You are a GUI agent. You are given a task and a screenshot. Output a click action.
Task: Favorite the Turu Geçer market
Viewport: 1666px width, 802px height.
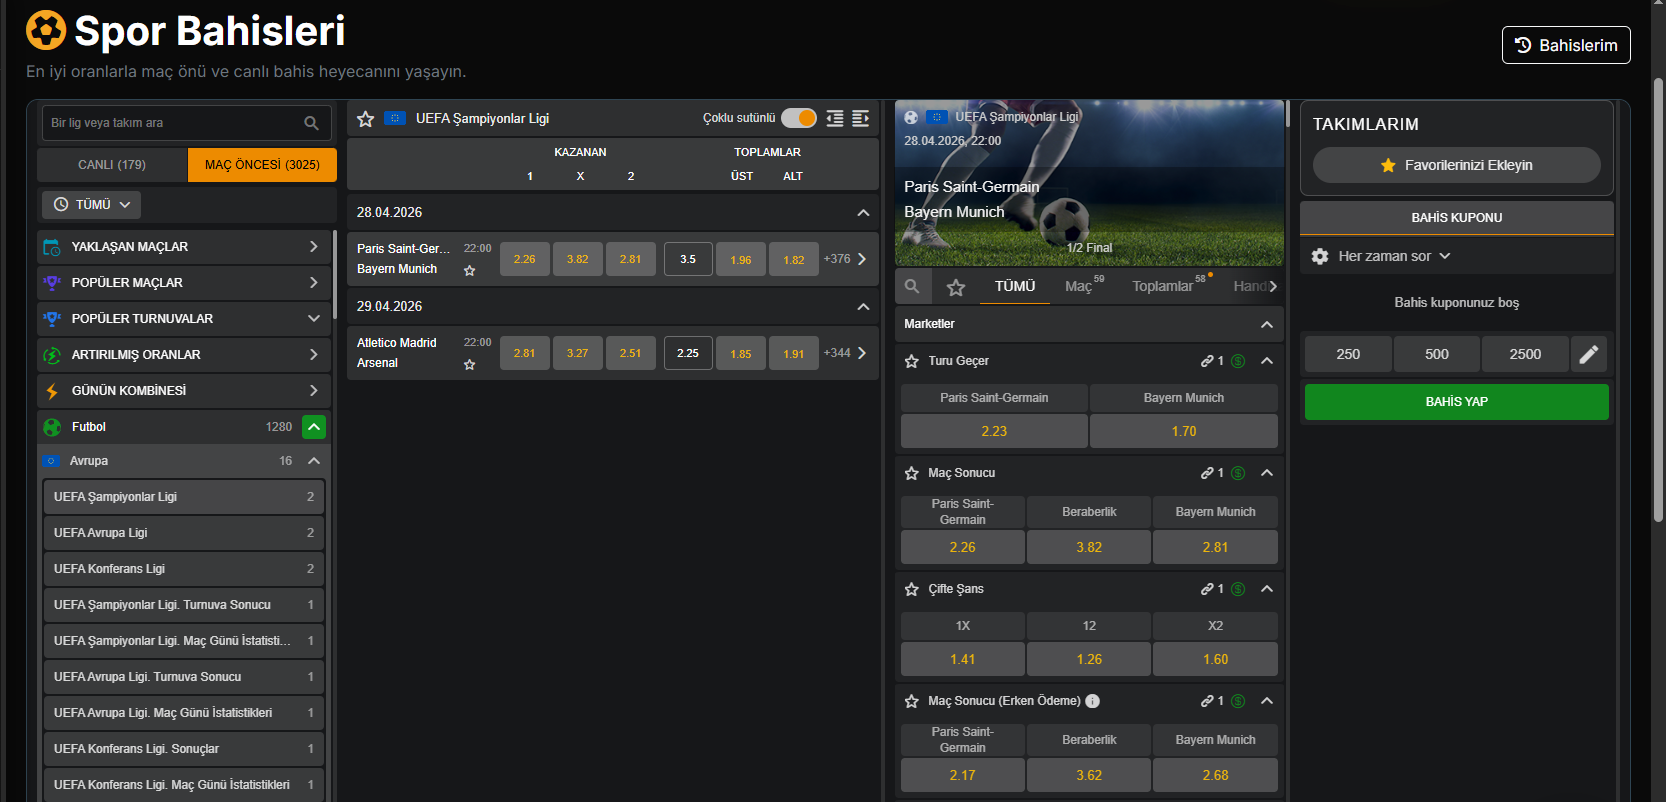[911, 361]
